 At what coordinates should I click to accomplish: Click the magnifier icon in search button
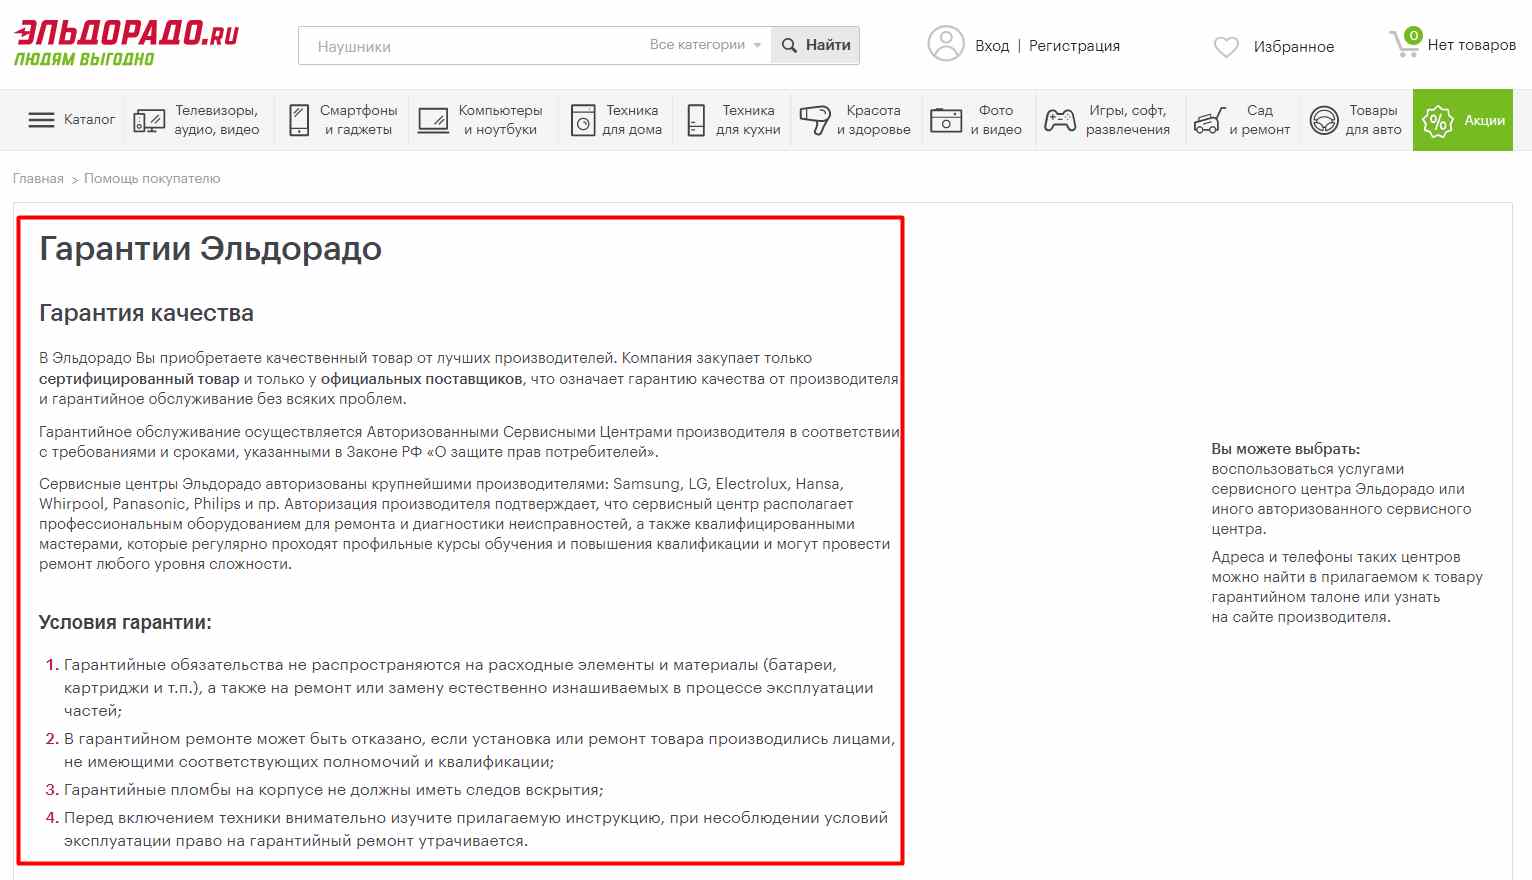click(x=789, y=45)
